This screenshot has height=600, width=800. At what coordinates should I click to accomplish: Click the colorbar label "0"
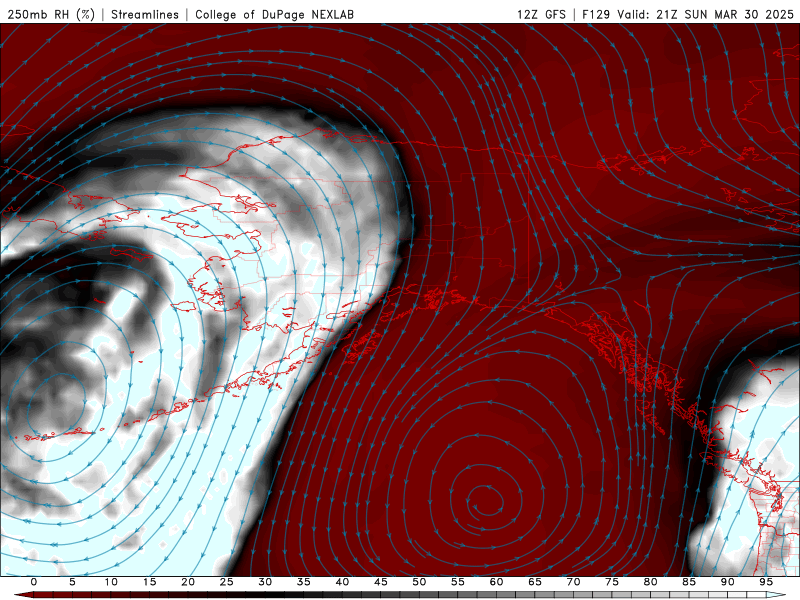click(x=34, y=582)
